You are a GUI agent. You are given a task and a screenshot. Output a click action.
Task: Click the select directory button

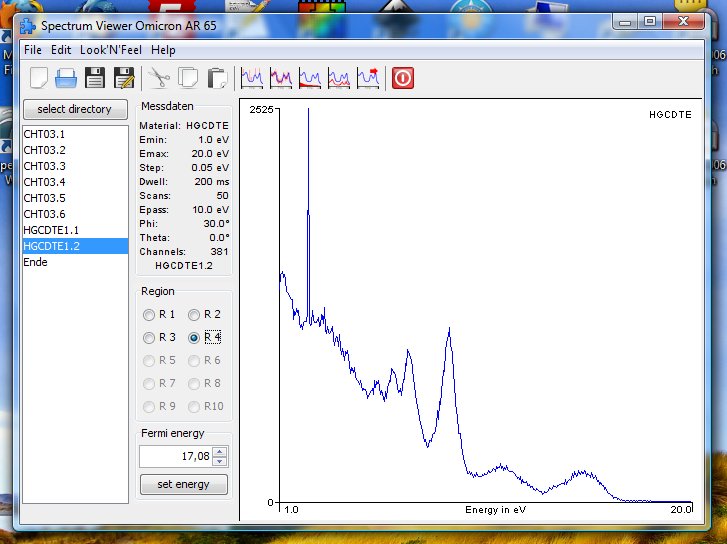click(x=75, y=109)
